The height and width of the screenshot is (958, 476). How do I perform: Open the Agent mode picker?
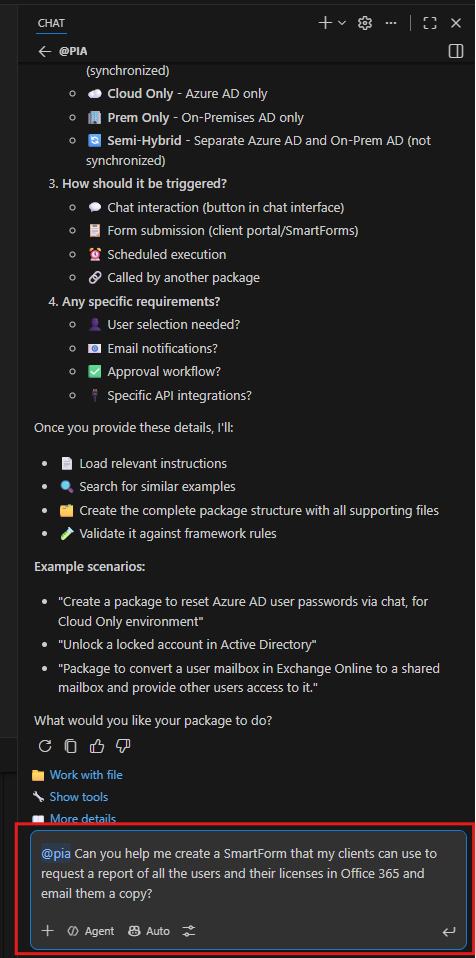pos(91,931)
